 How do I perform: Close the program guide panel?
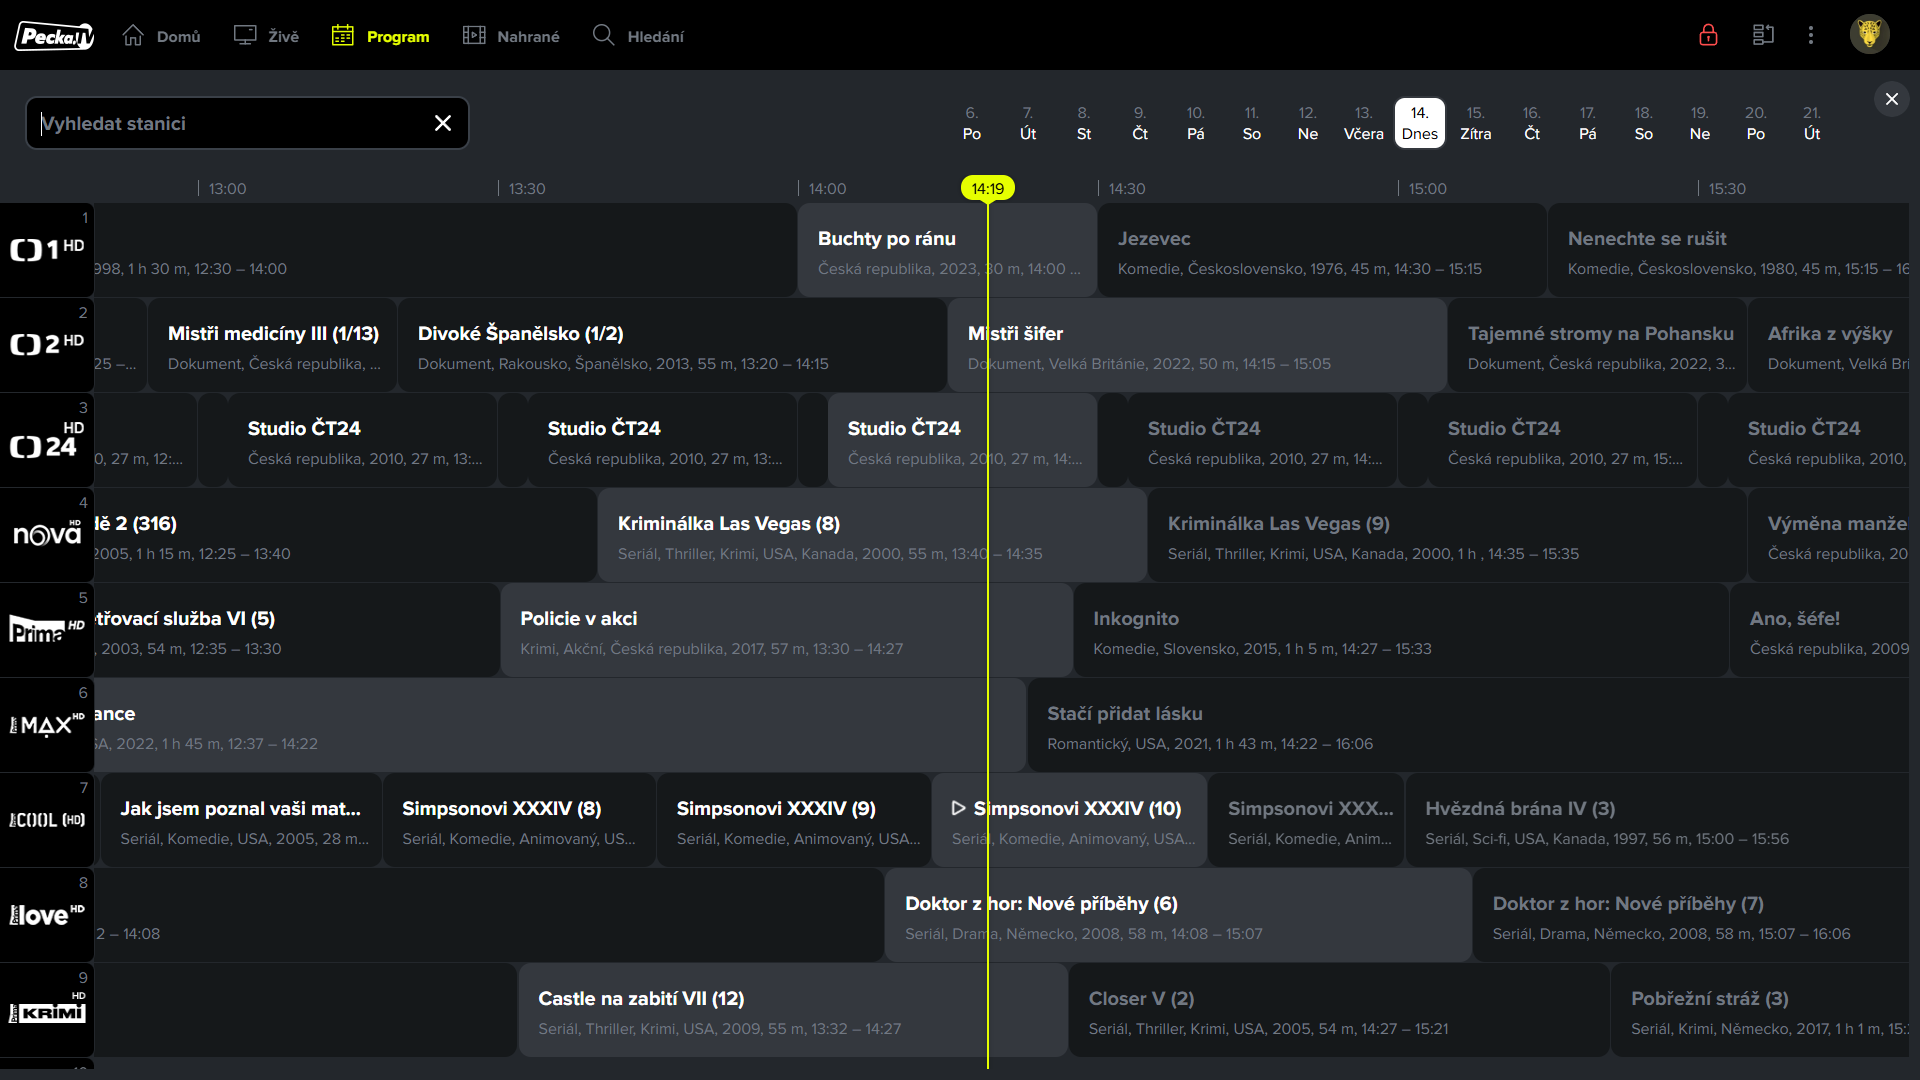[x=1891, y=99]
